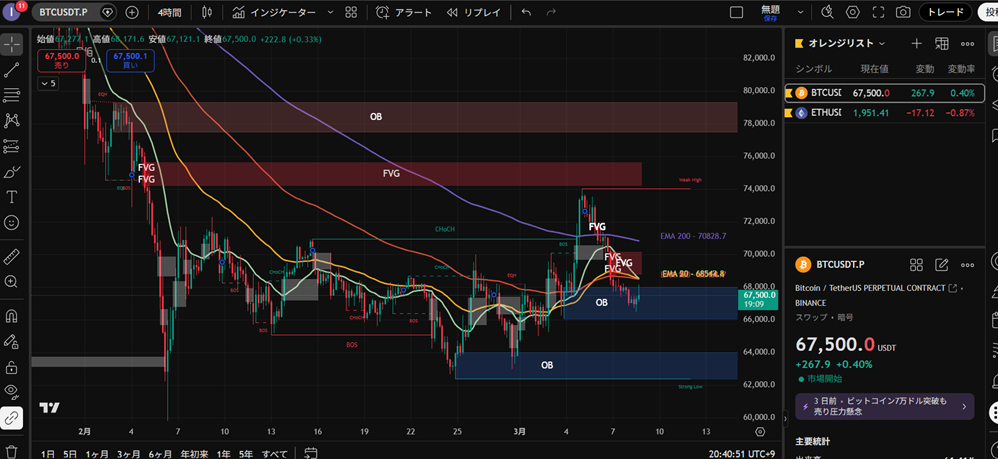The image size is (998, 459).
Task: Open chart settings hexagon gear icon
Action: (x=853, y=13)
